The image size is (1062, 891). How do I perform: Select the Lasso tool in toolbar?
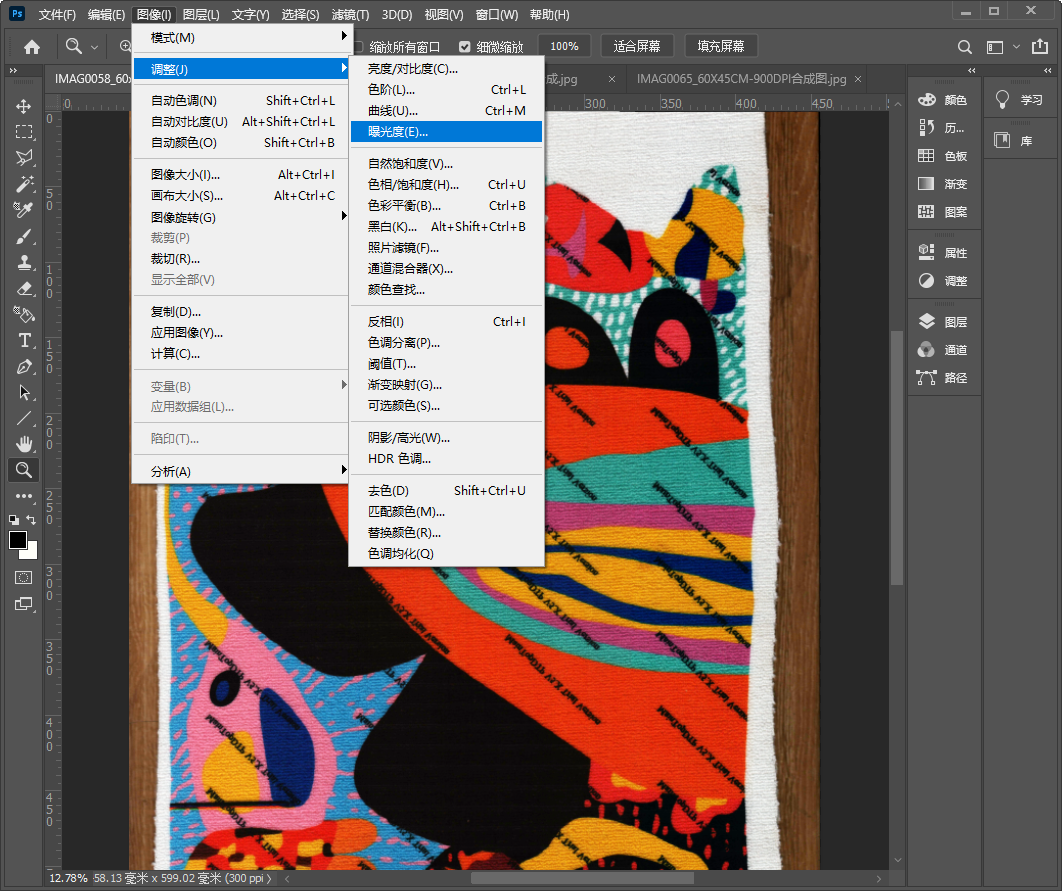[x=24, y=158]
